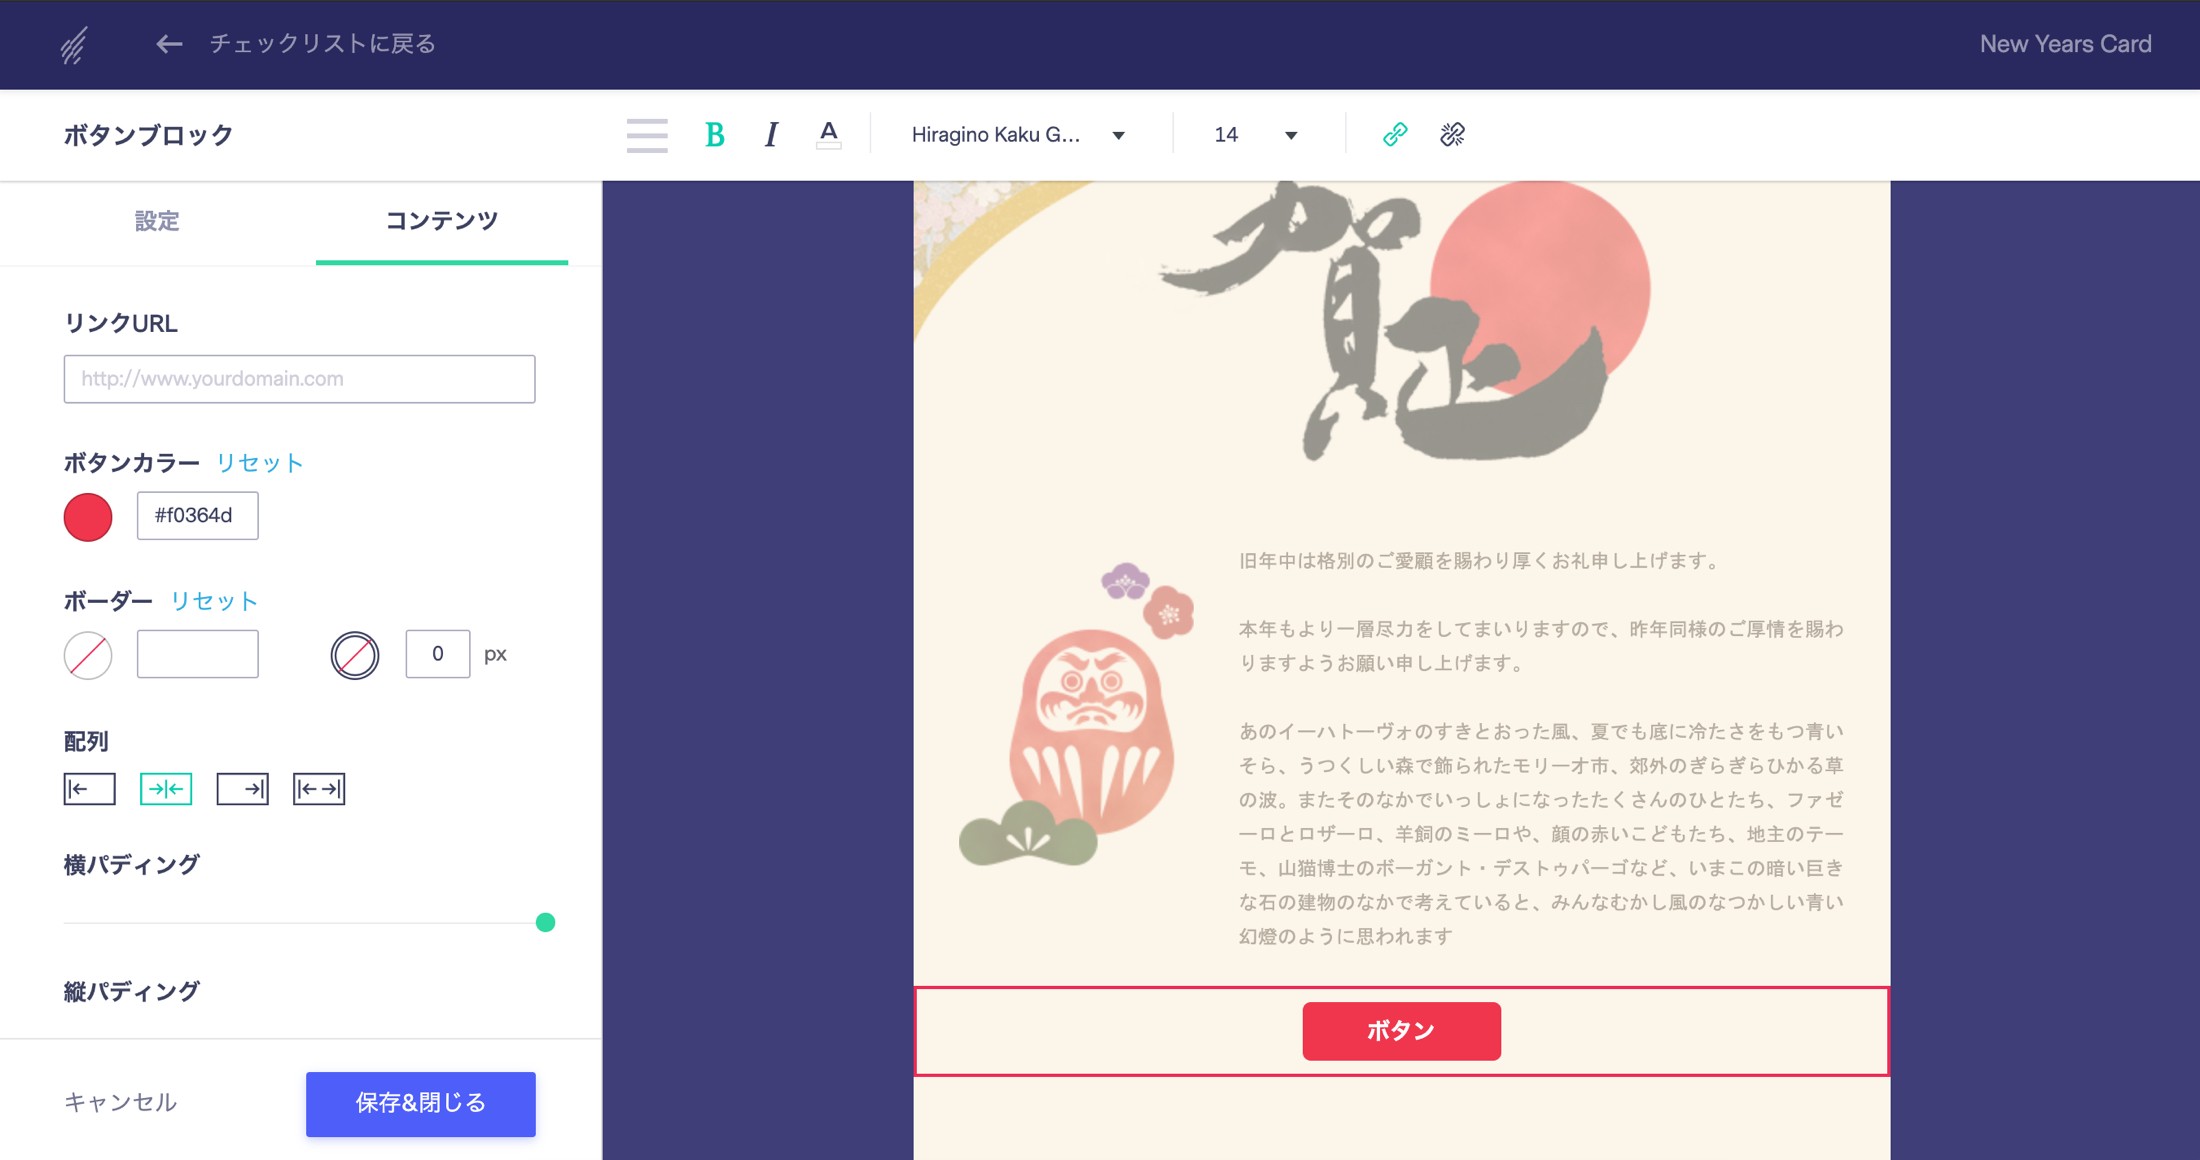Open the text alignment menu icon
This screenshot has width=2200, height=1160.
tap(647, 135)
